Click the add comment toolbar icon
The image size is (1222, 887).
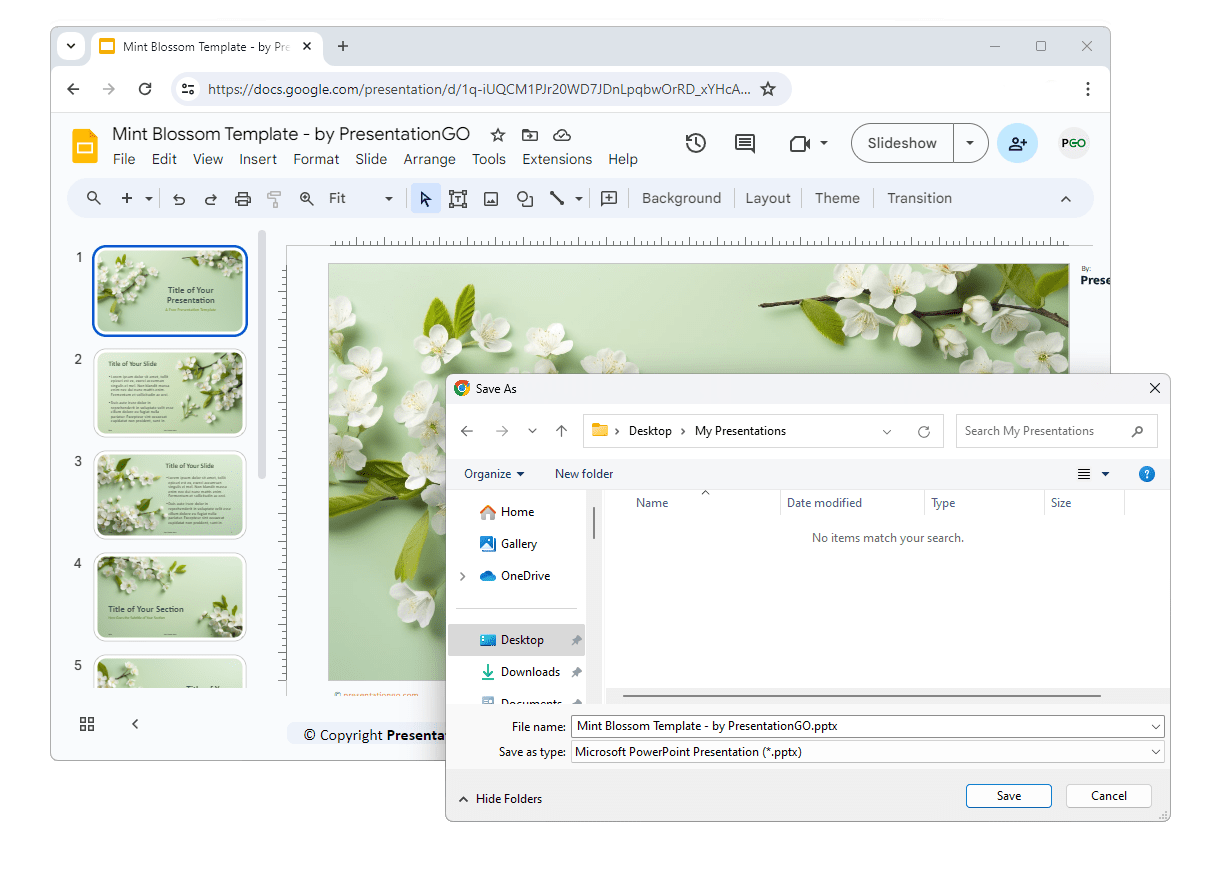tap(609, 199)
